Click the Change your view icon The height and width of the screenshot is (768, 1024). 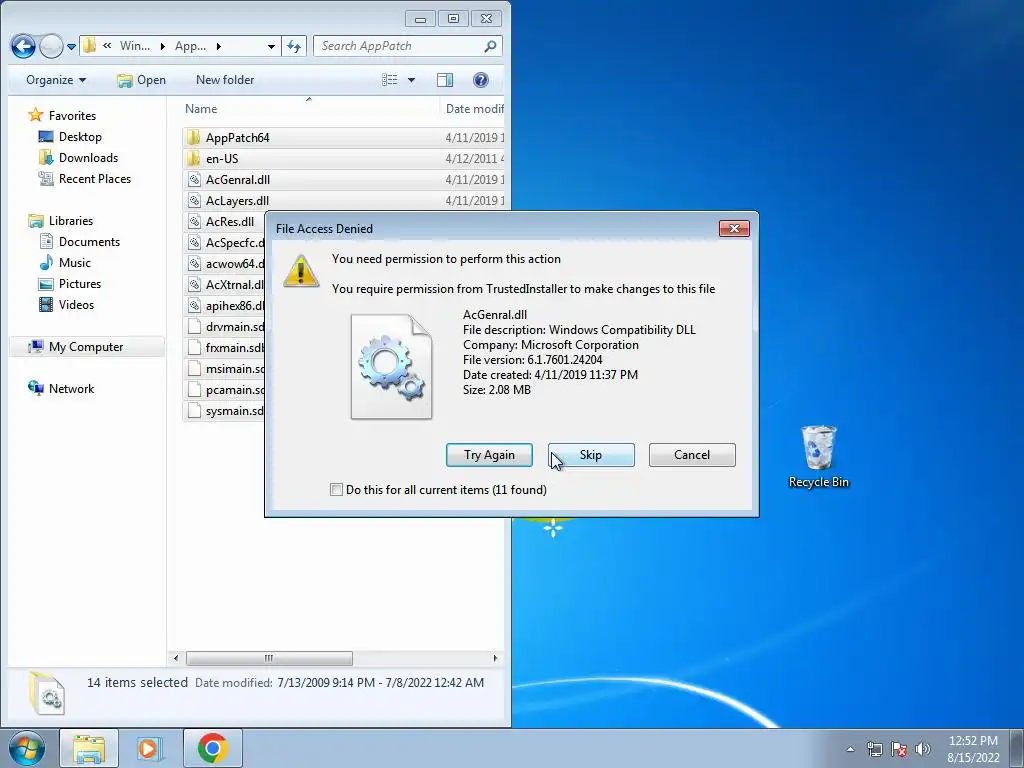[390, 80]
